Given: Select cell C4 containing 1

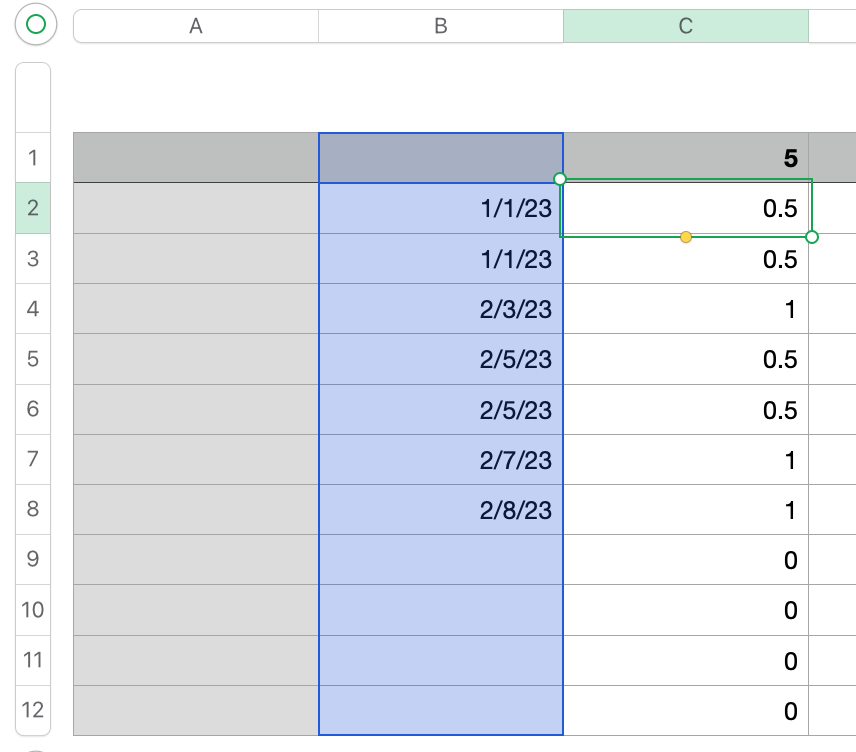Looking at the screenshot, I should 686,309.
